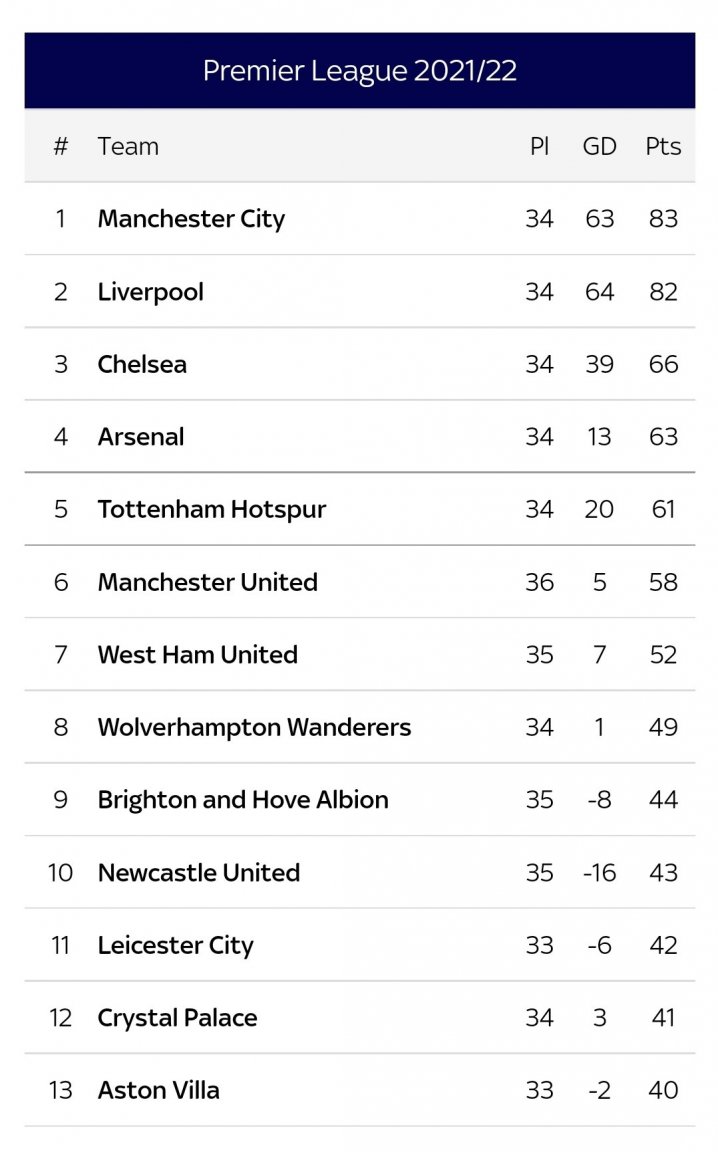The height and width of the screenshot is (1152, 718).
Task: Open Tottenham Hotspur team entry
Action: pos(212,509)
